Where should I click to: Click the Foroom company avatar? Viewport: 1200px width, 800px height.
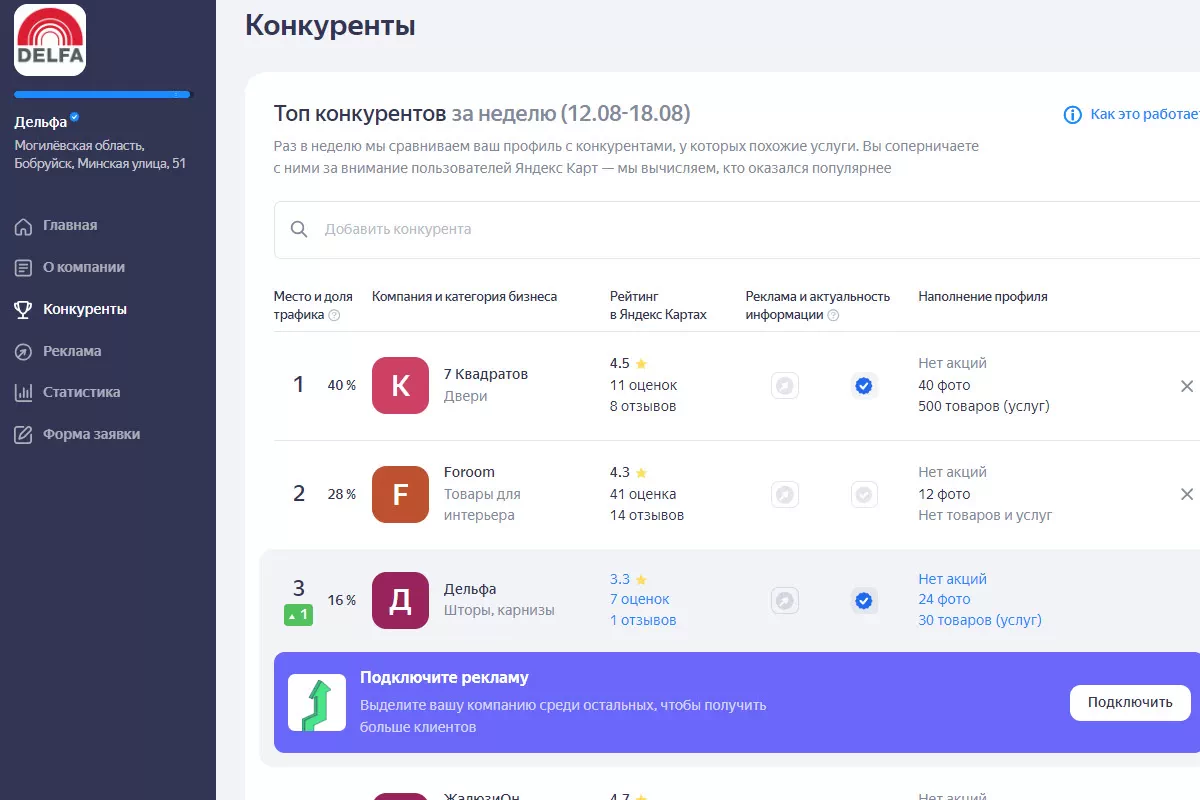[x=400, y=494]
